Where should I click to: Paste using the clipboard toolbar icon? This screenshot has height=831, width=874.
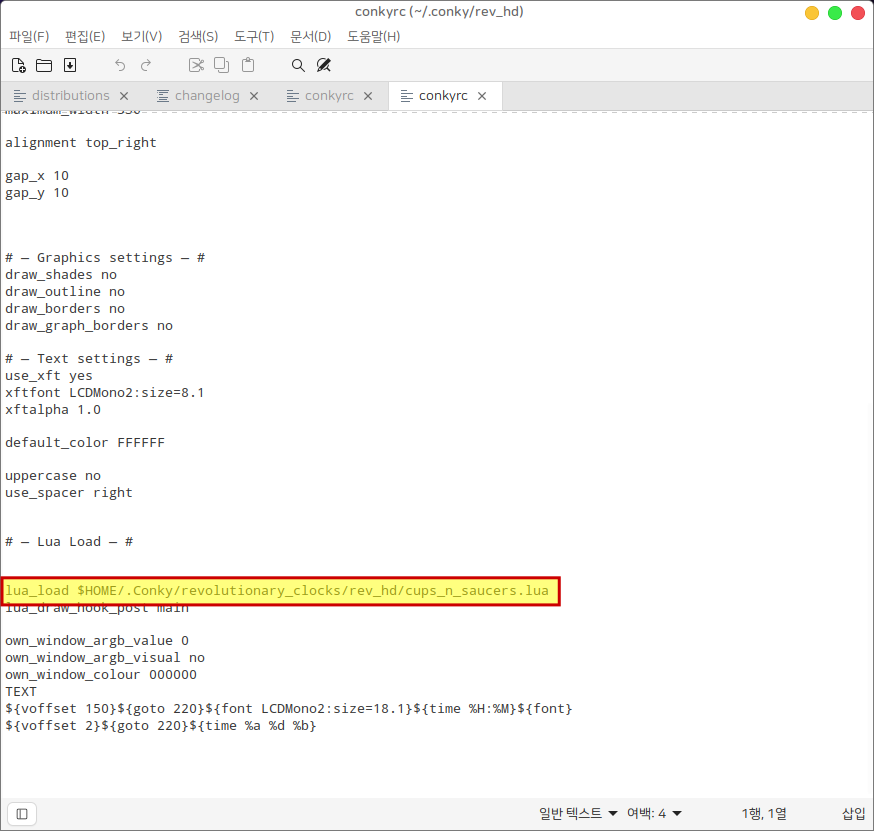[248, 65]
